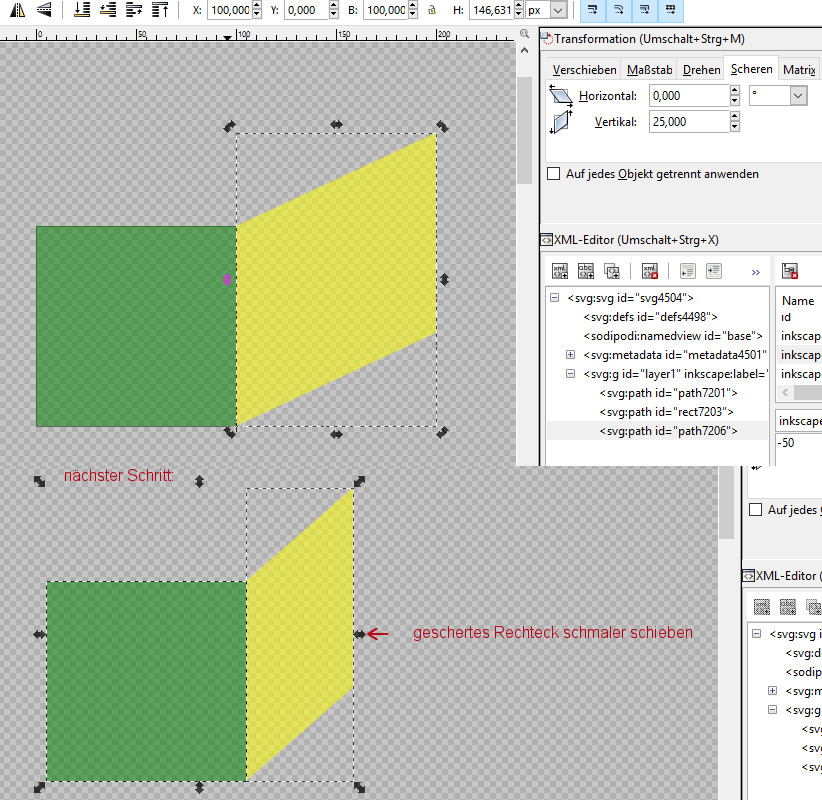This screenshot has height=800, width=822.
Task: Enable 'Auf jedes Objekt getrennt anwenden' checkbox
Action: click(554, 174)
